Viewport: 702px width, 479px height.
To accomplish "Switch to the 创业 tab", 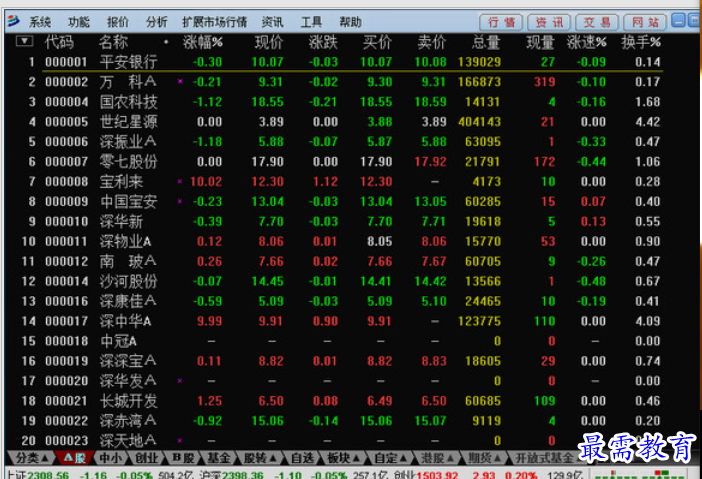I will pos(146,458).
